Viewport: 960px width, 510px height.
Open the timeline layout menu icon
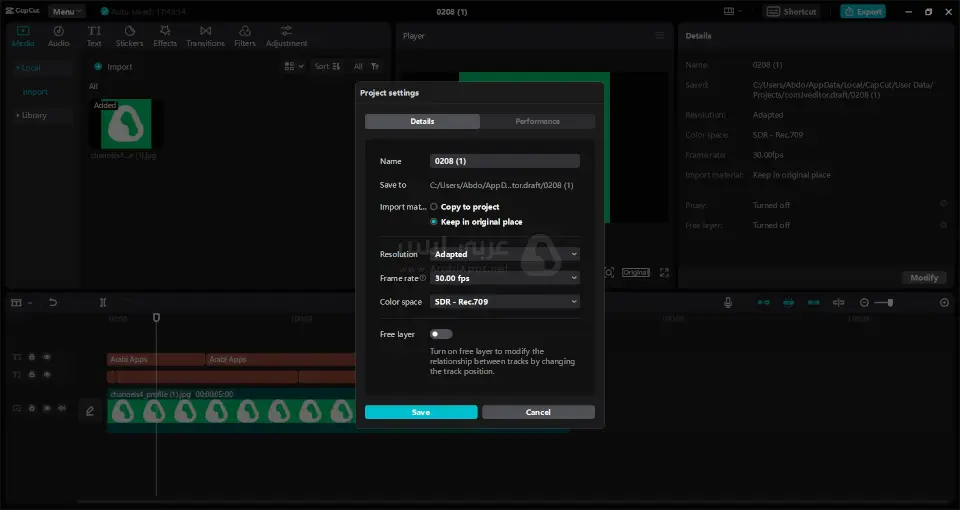click(20, 302)
